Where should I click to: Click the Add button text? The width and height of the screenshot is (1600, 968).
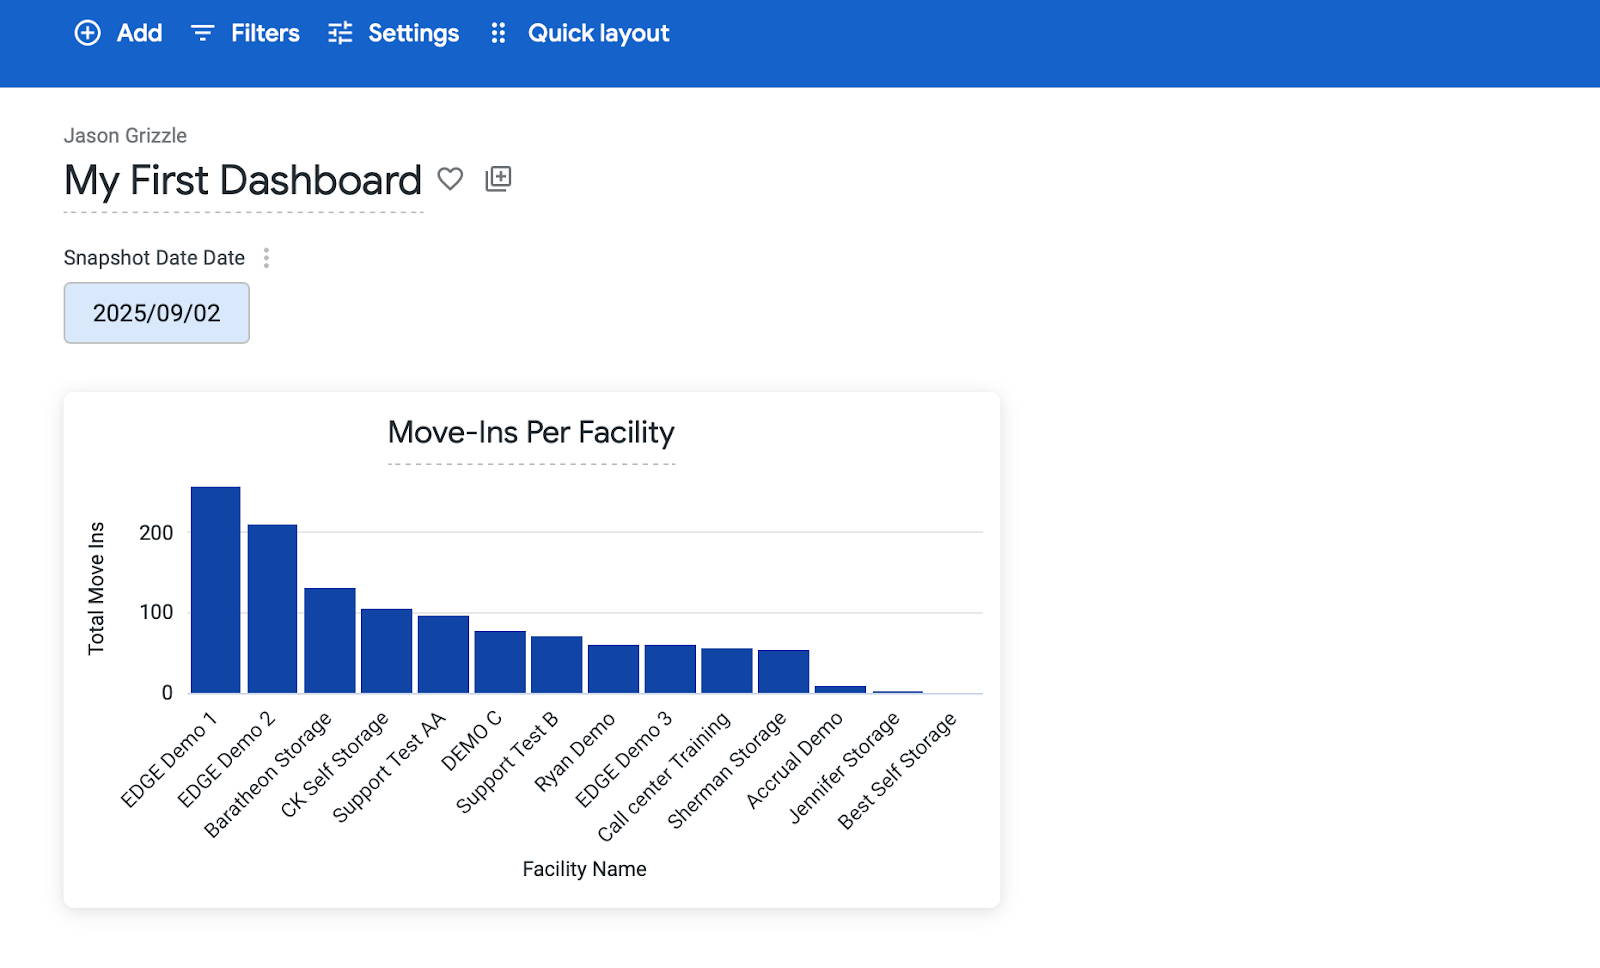pyautogui.click(x=139, y=33)
